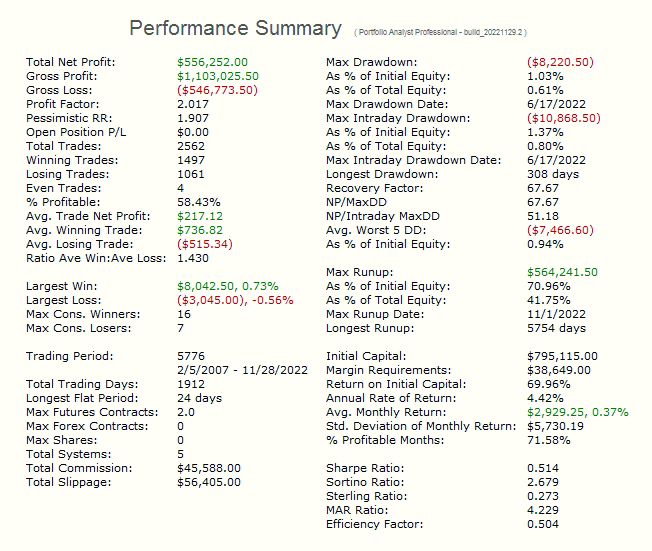Select the Initial Capital amount $795,115.00
Screen dimensions: 652x551
[563, 356]
